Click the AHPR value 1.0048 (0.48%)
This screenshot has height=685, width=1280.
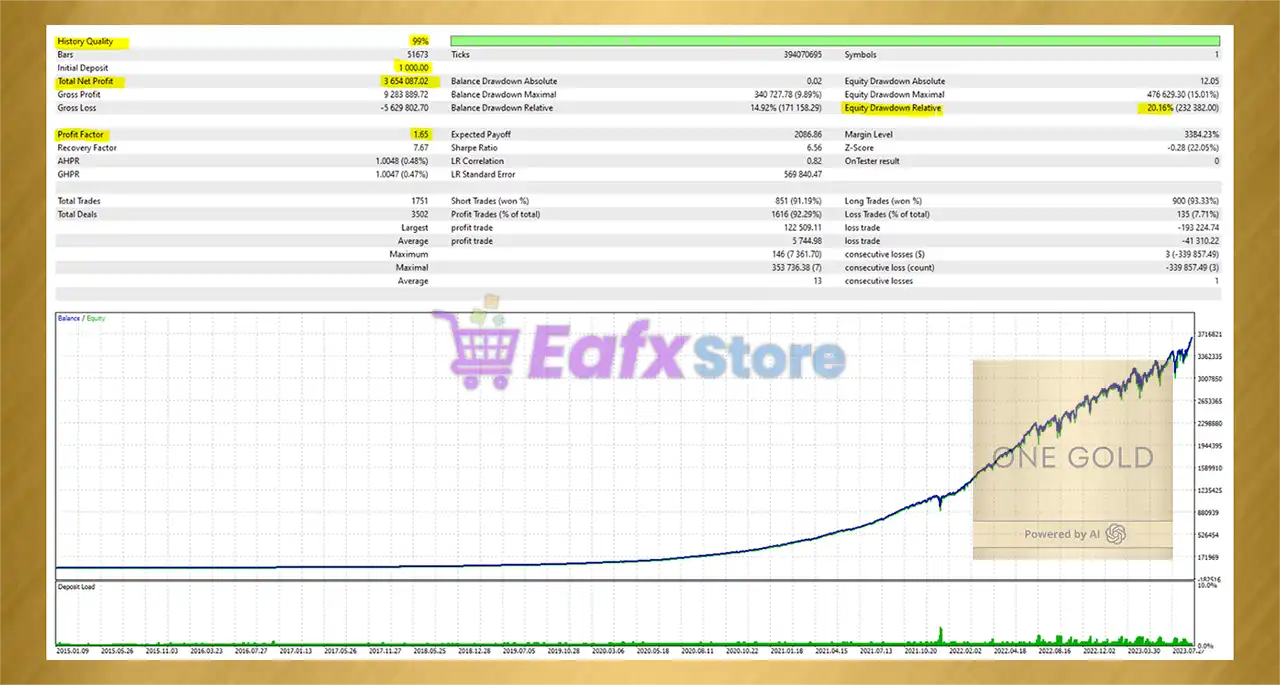pyautogui.click(x=403, y=161)
